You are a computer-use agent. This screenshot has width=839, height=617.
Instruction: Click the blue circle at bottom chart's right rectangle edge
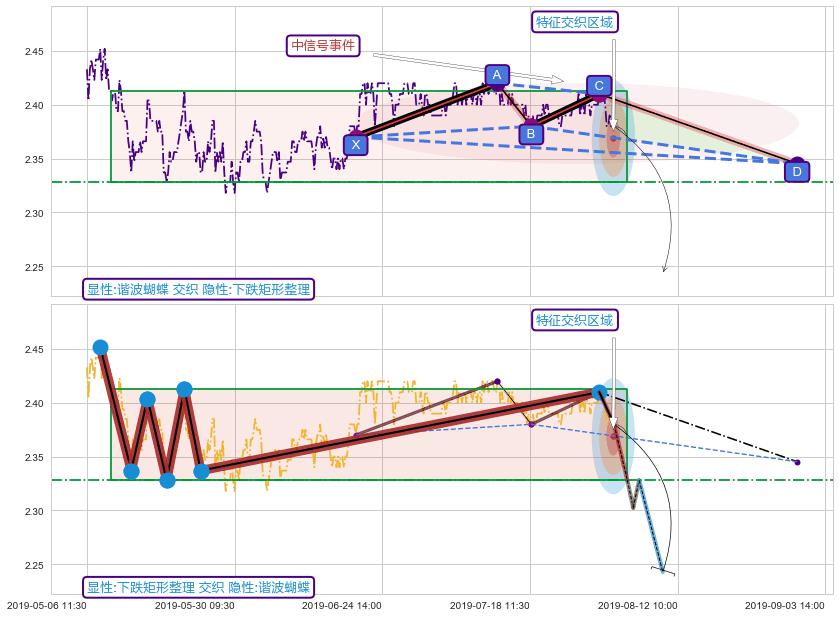click(600, 393)
